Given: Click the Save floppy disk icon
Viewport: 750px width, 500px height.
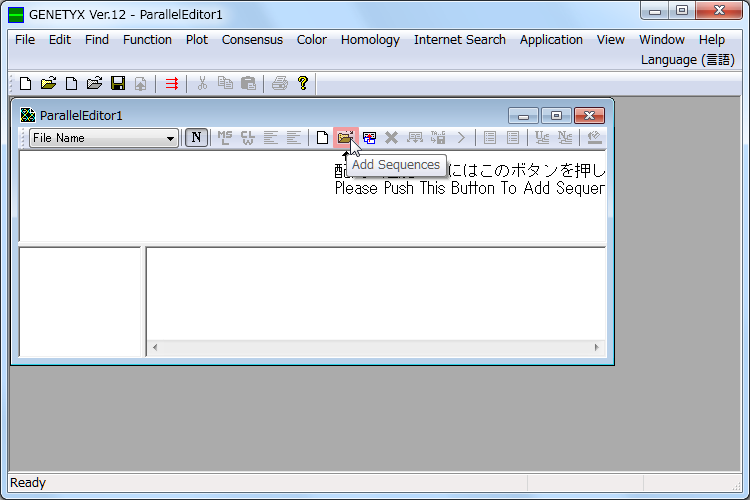Looking at the screenshot, I should 118,84.
